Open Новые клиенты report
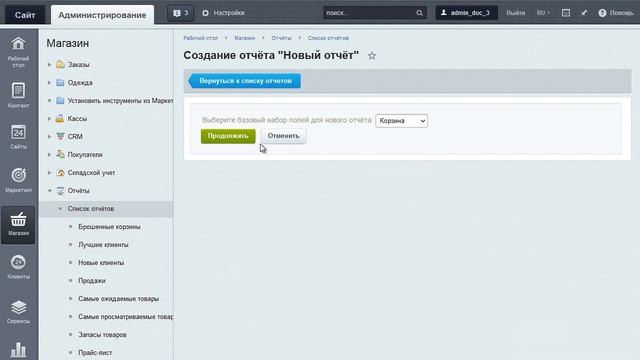Image resolution: width=640 pixels, height=360 pixels. 101,262
